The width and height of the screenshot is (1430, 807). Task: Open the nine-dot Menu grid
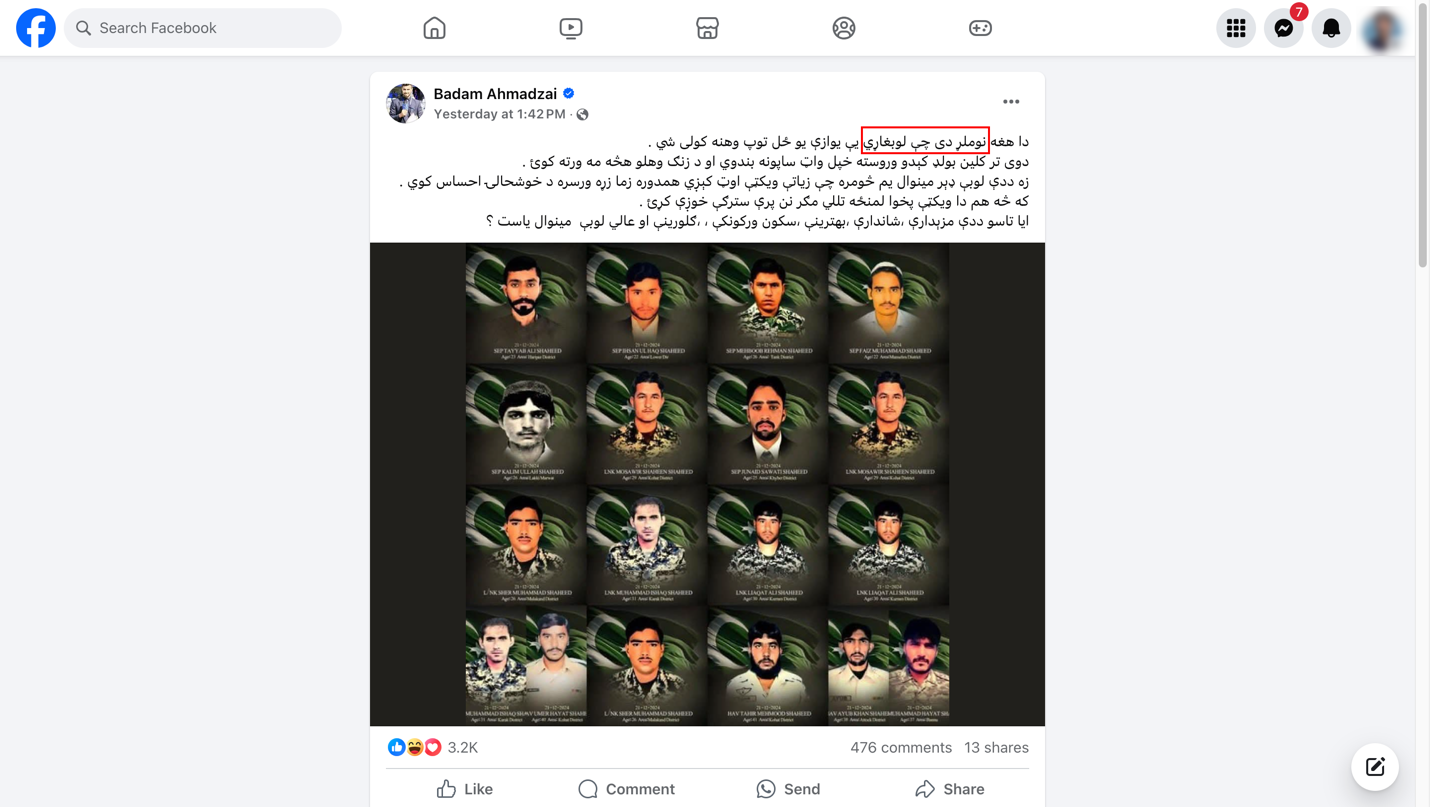coord(1236,28)
